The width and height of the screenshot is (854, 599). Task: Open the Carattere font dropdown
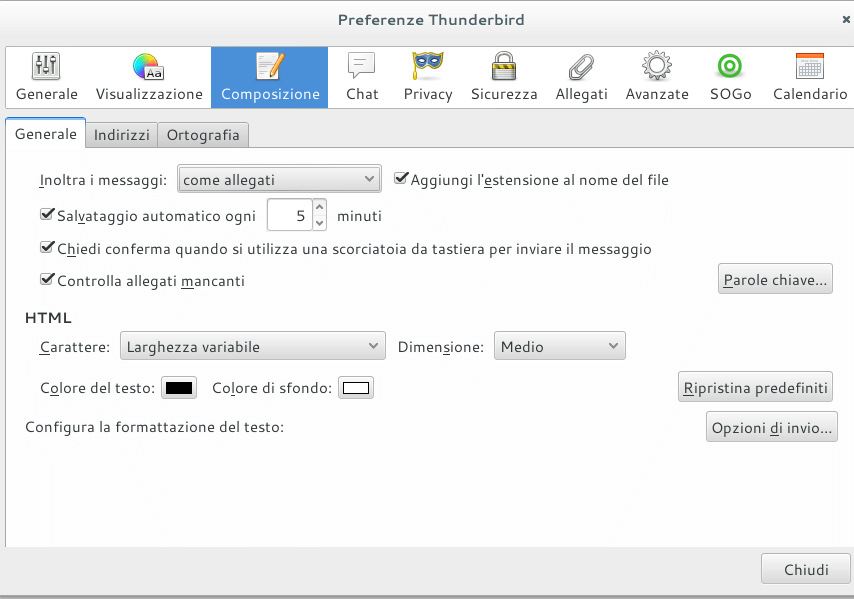[x=252, y=347]
